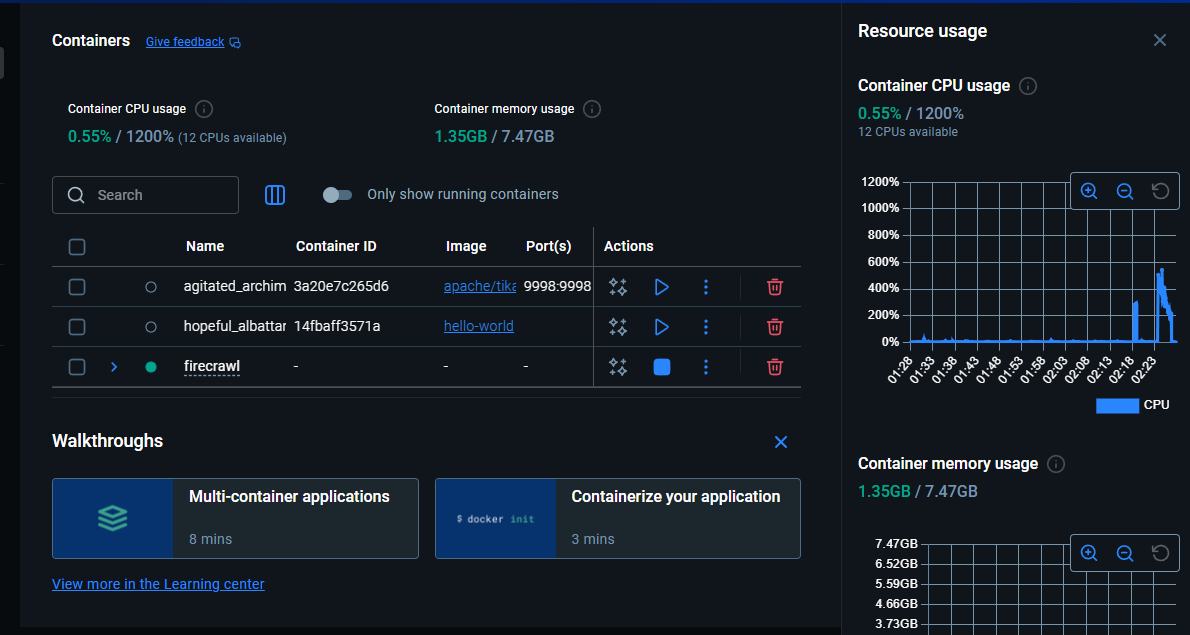
Task: Check the select-all containers checkbox
Action: click(x=77, y=247)
